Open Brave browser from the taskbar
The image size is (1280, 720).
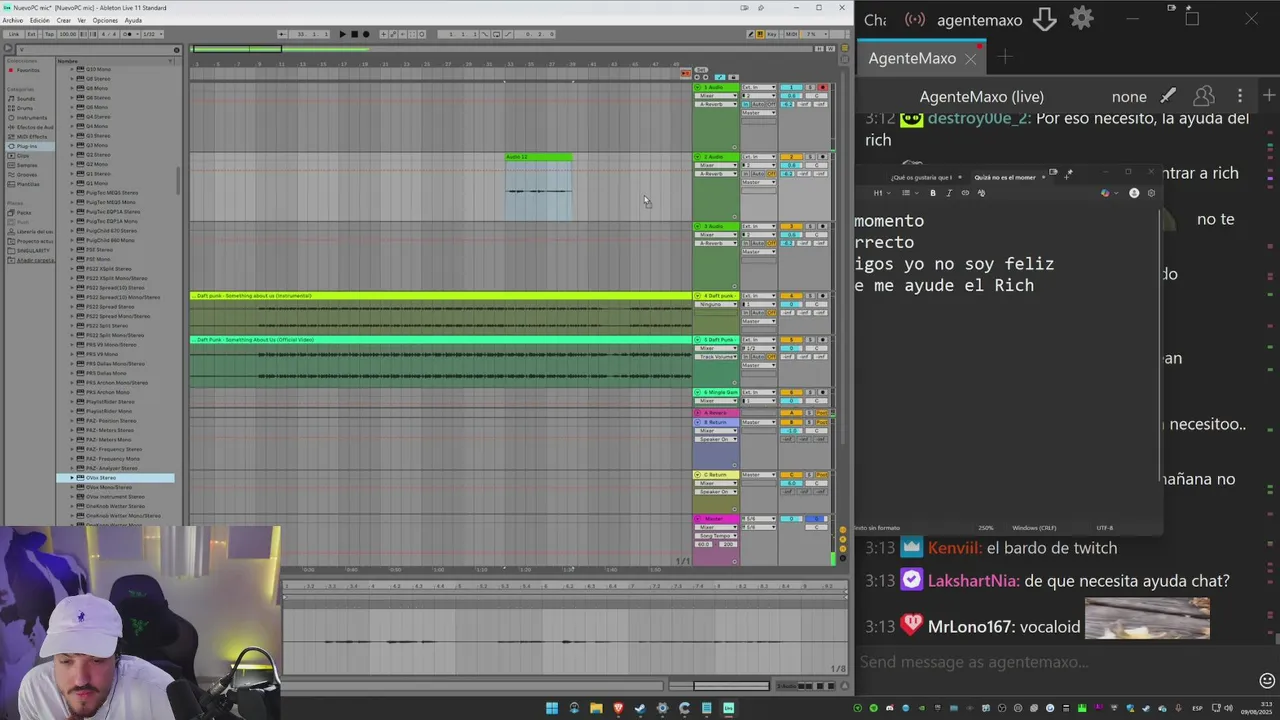[618, 708]
